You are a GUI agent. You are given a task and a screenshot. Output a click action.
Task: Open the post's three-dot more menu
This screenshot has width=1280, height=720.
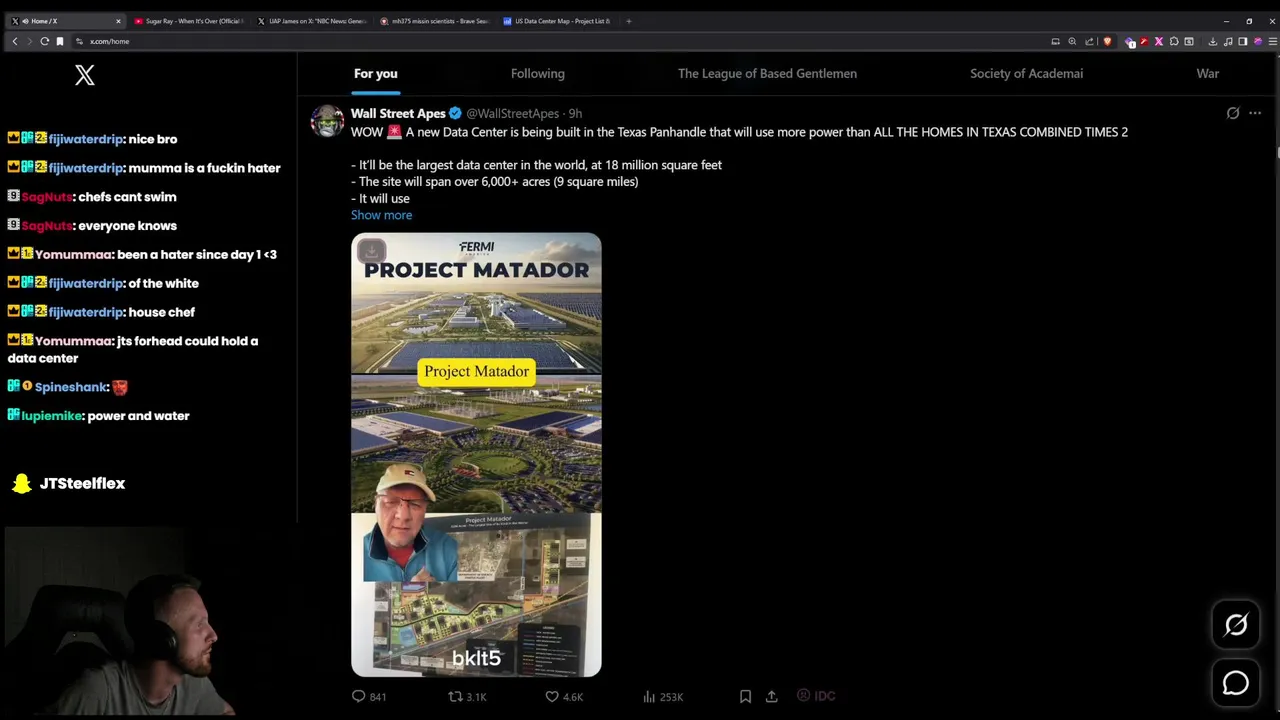point(1255,113)
